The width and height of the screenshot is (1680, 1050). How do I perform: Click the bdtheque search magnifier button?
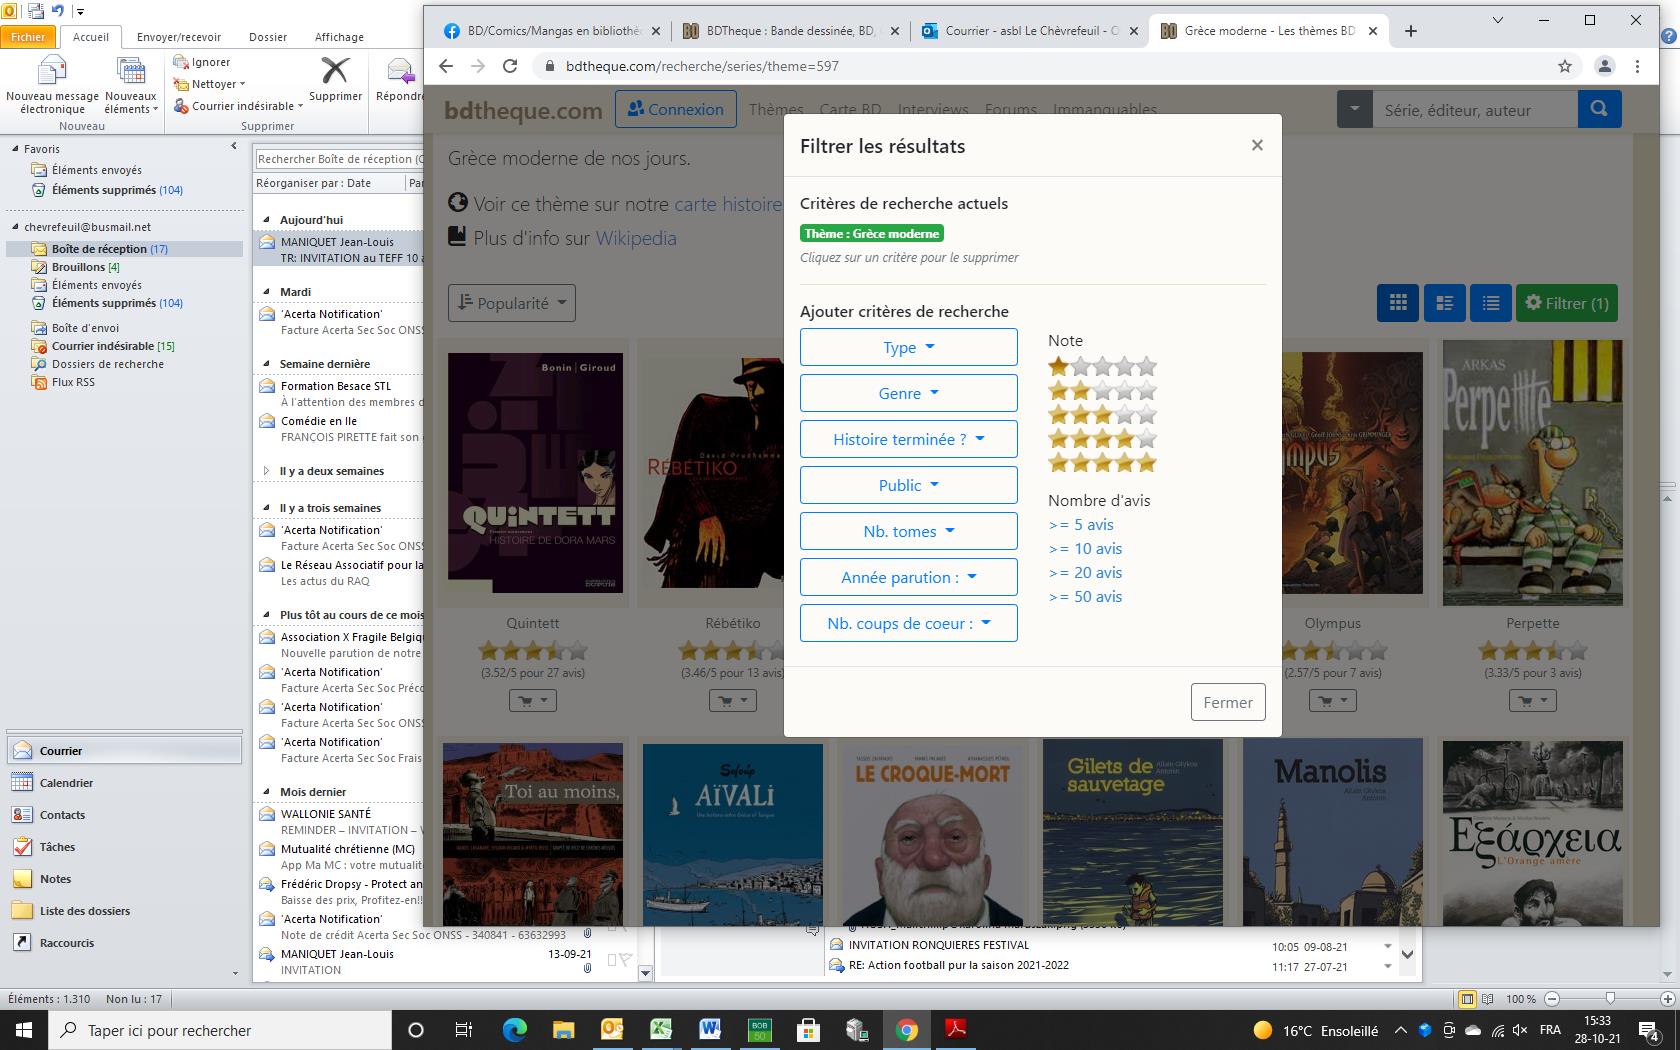point(1599,109)
